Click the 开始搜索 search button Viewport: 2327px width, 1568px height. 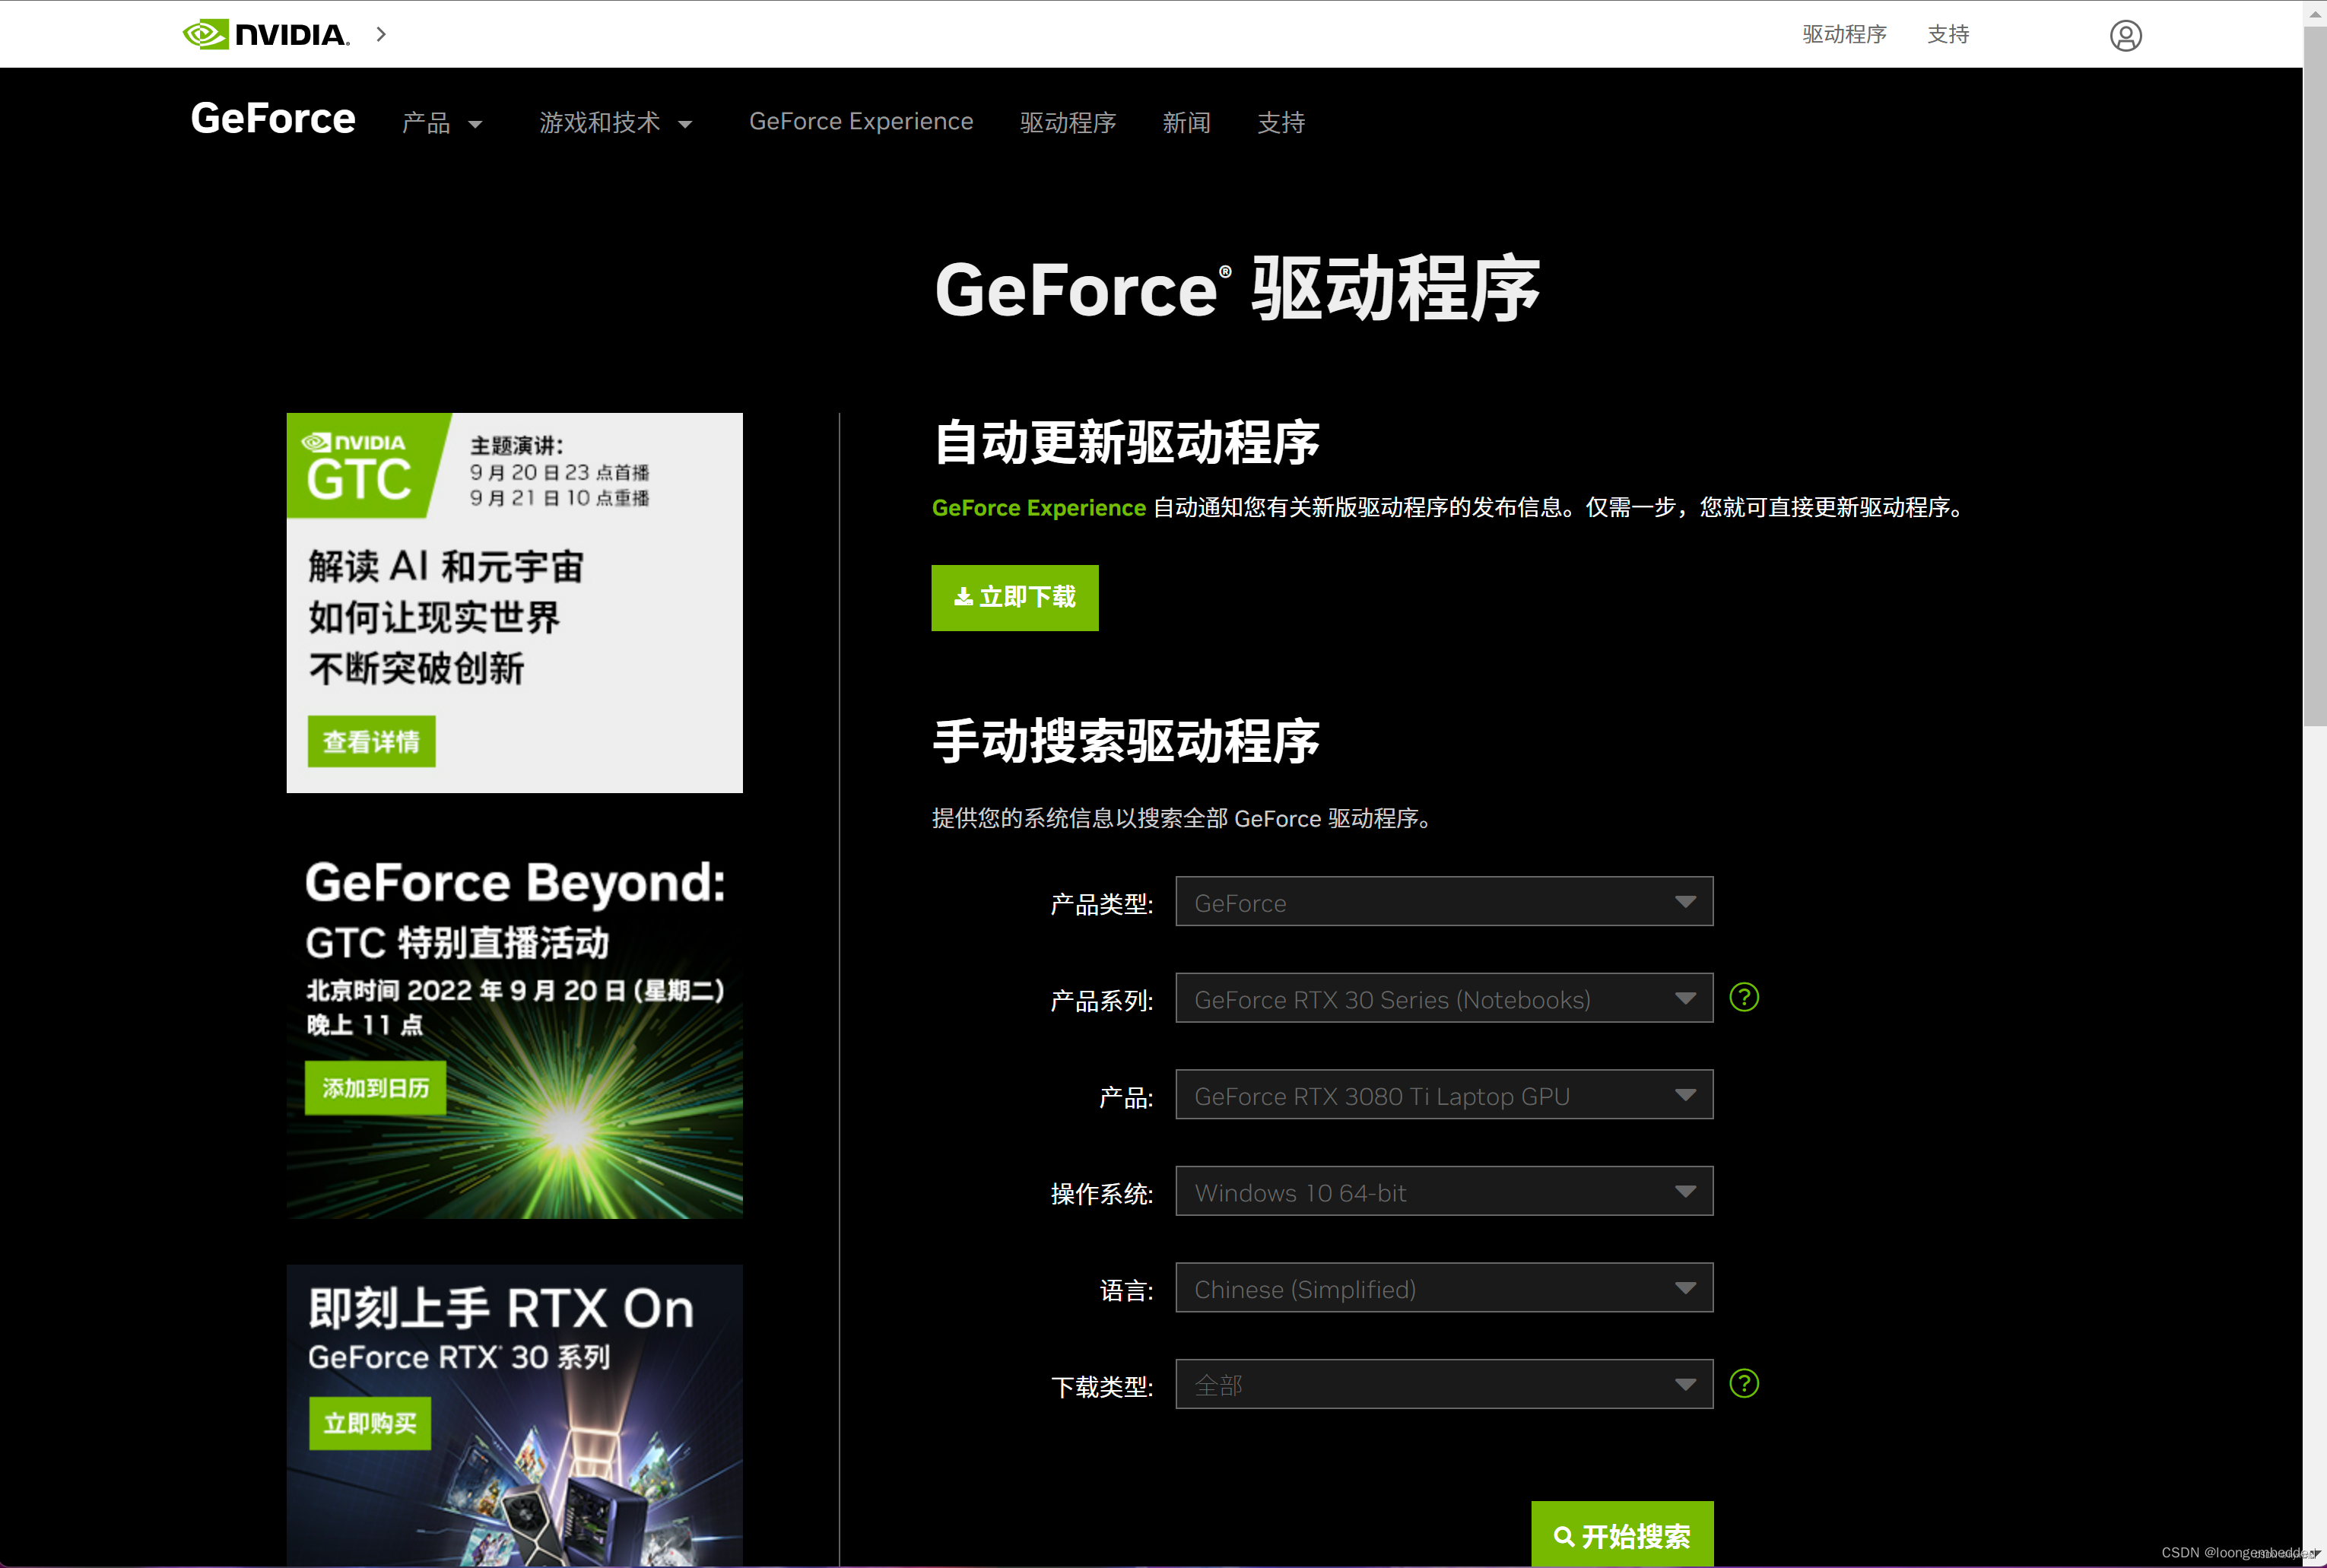pos(1621,1535)
